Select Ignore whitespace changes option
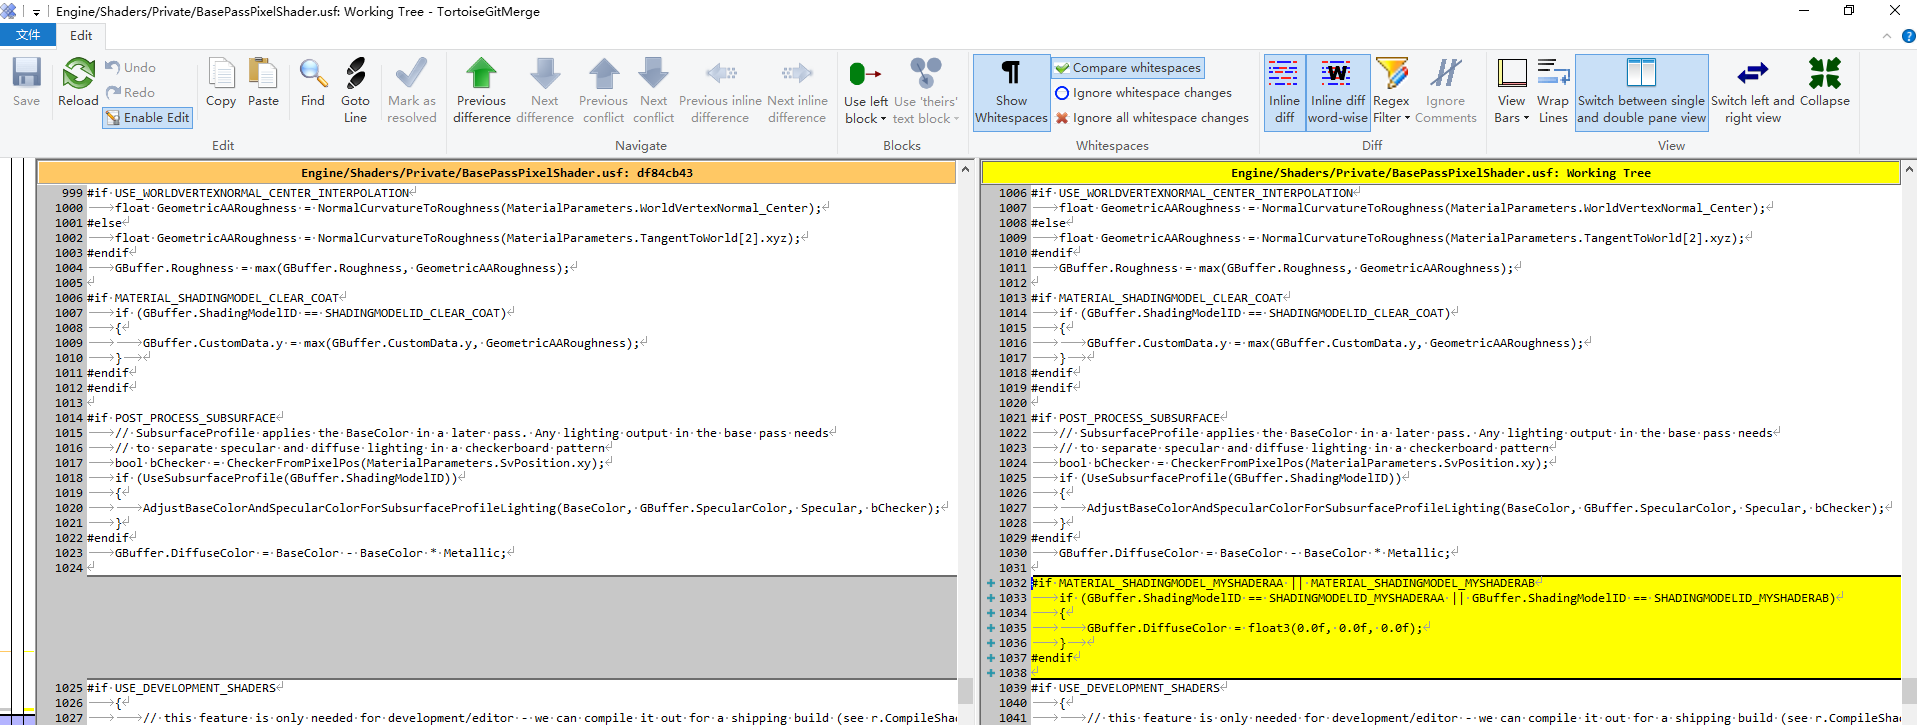Viewport: 1917px width, 725px height. (x=1143, y=93)
